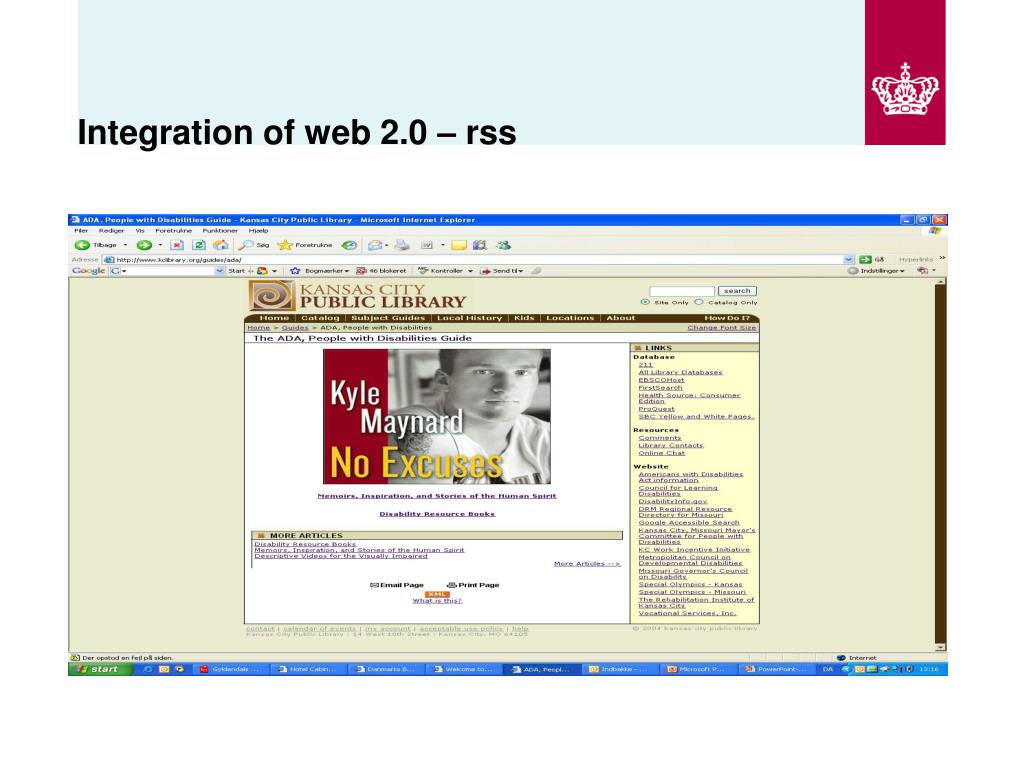
Task: Select the Catalog Only radio button
Action: [699, 302]
